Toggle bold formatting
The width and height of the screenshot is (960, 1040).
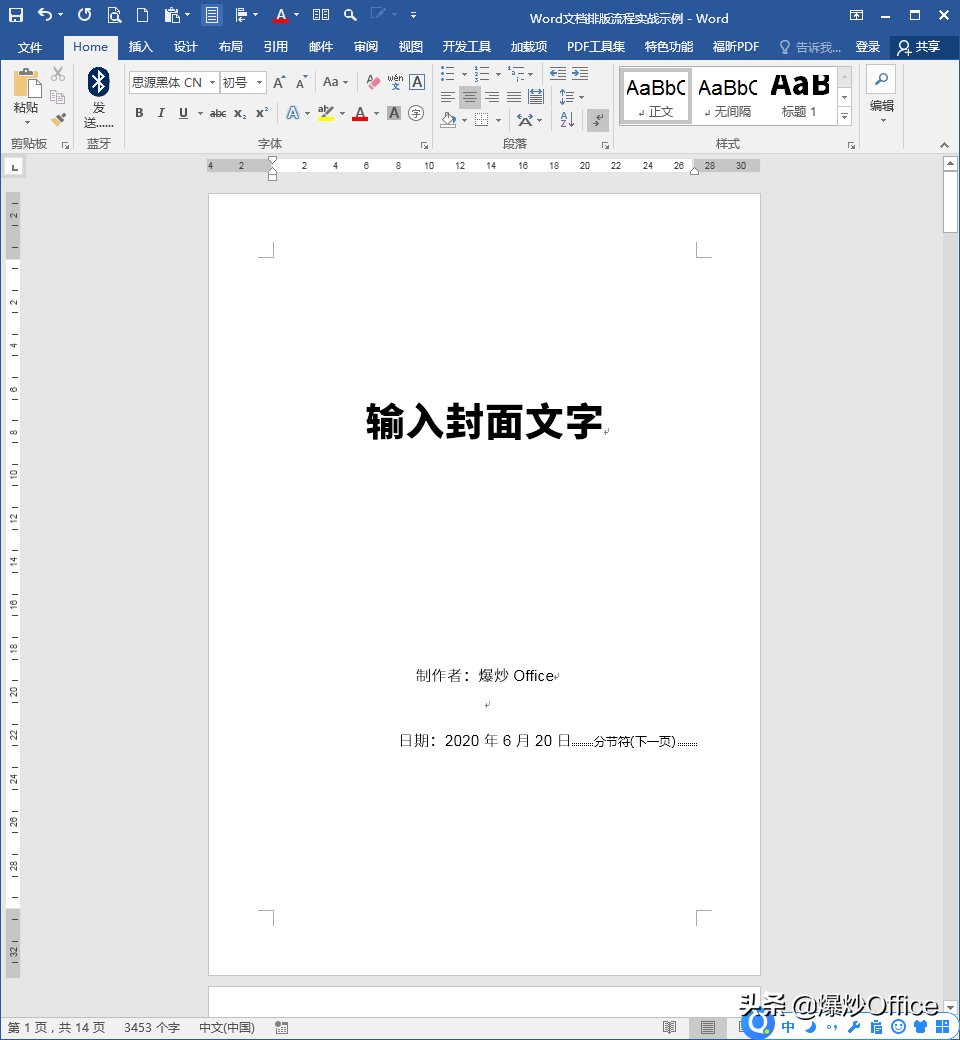pyautogui.click(x=139, y=113)
